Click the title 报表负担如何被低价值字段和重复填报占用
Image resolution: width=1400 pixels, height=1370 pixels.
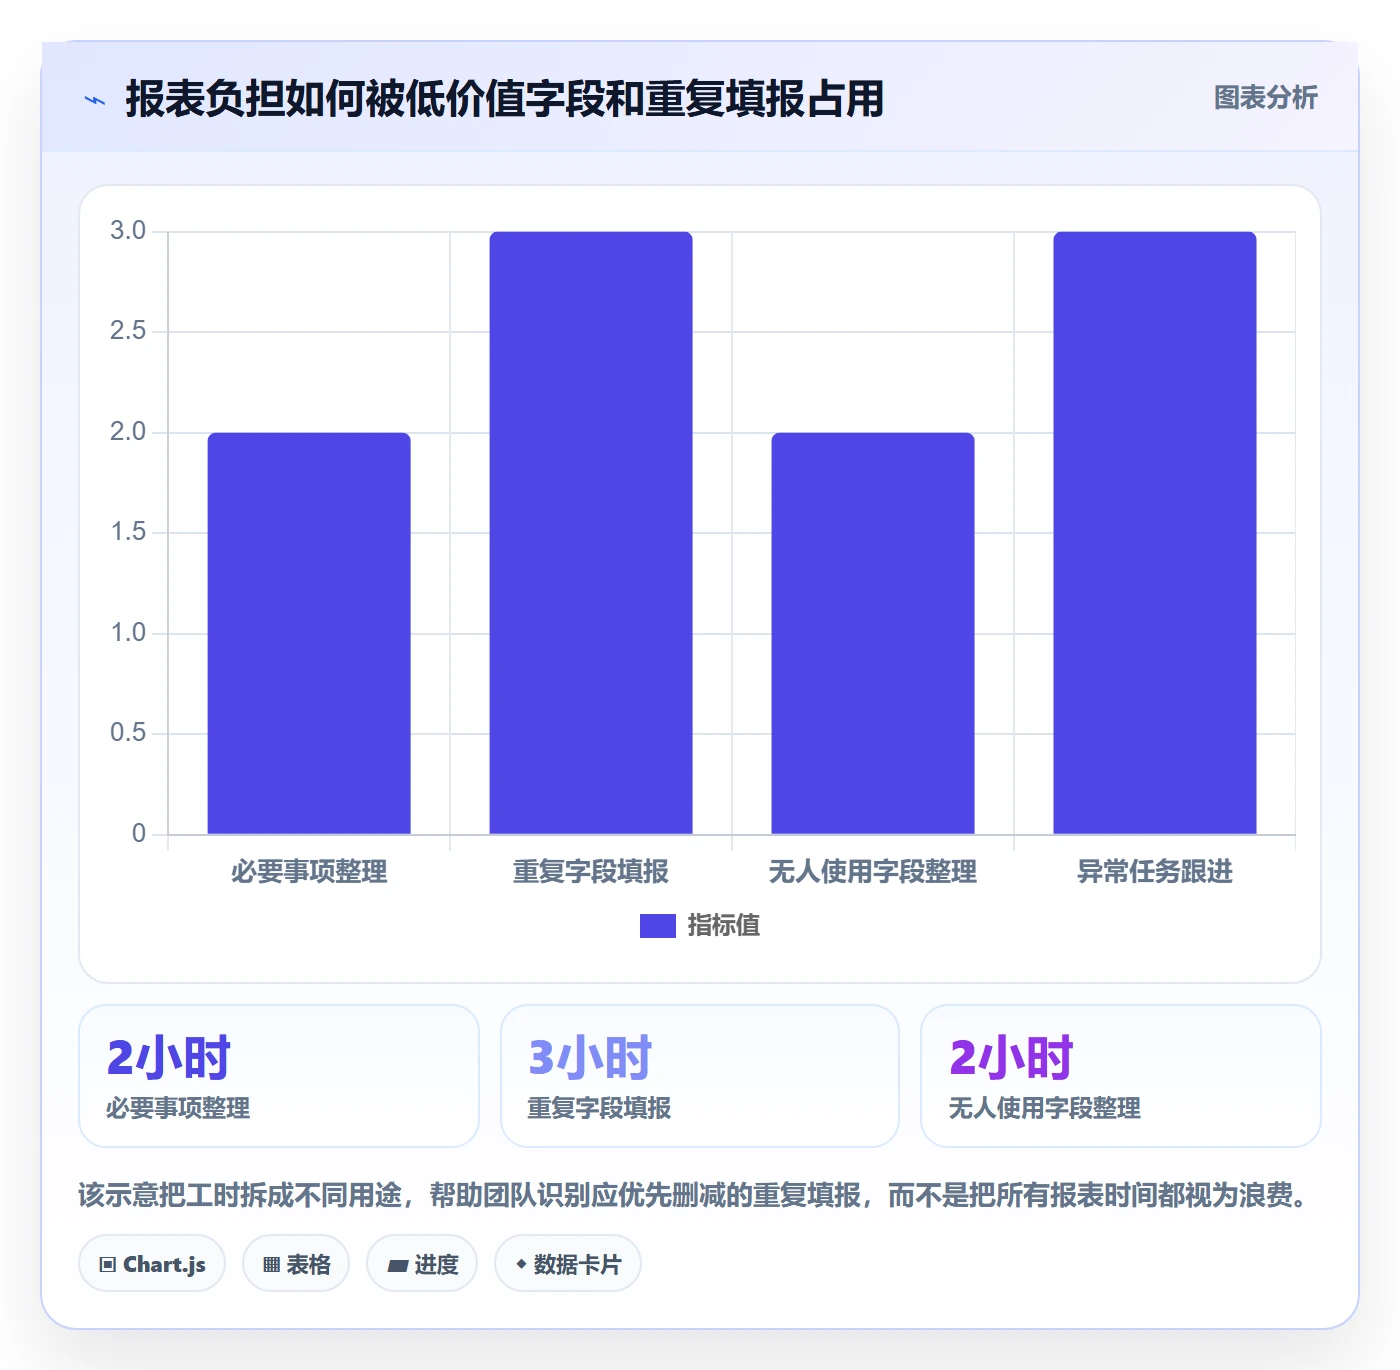click(505, 99)
